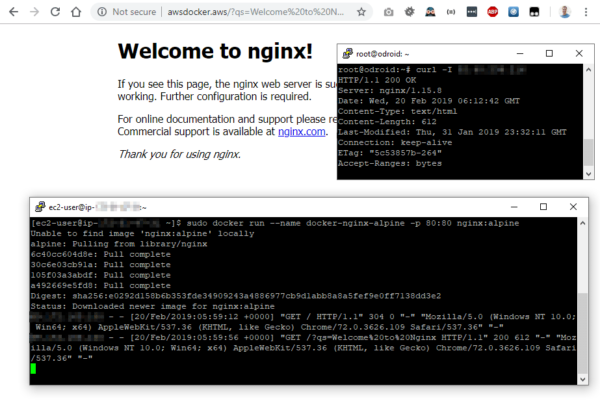600x403 pixels.
Task: Click PuTTY icon in ec2-user window title
Action: (x=40, y=207)
